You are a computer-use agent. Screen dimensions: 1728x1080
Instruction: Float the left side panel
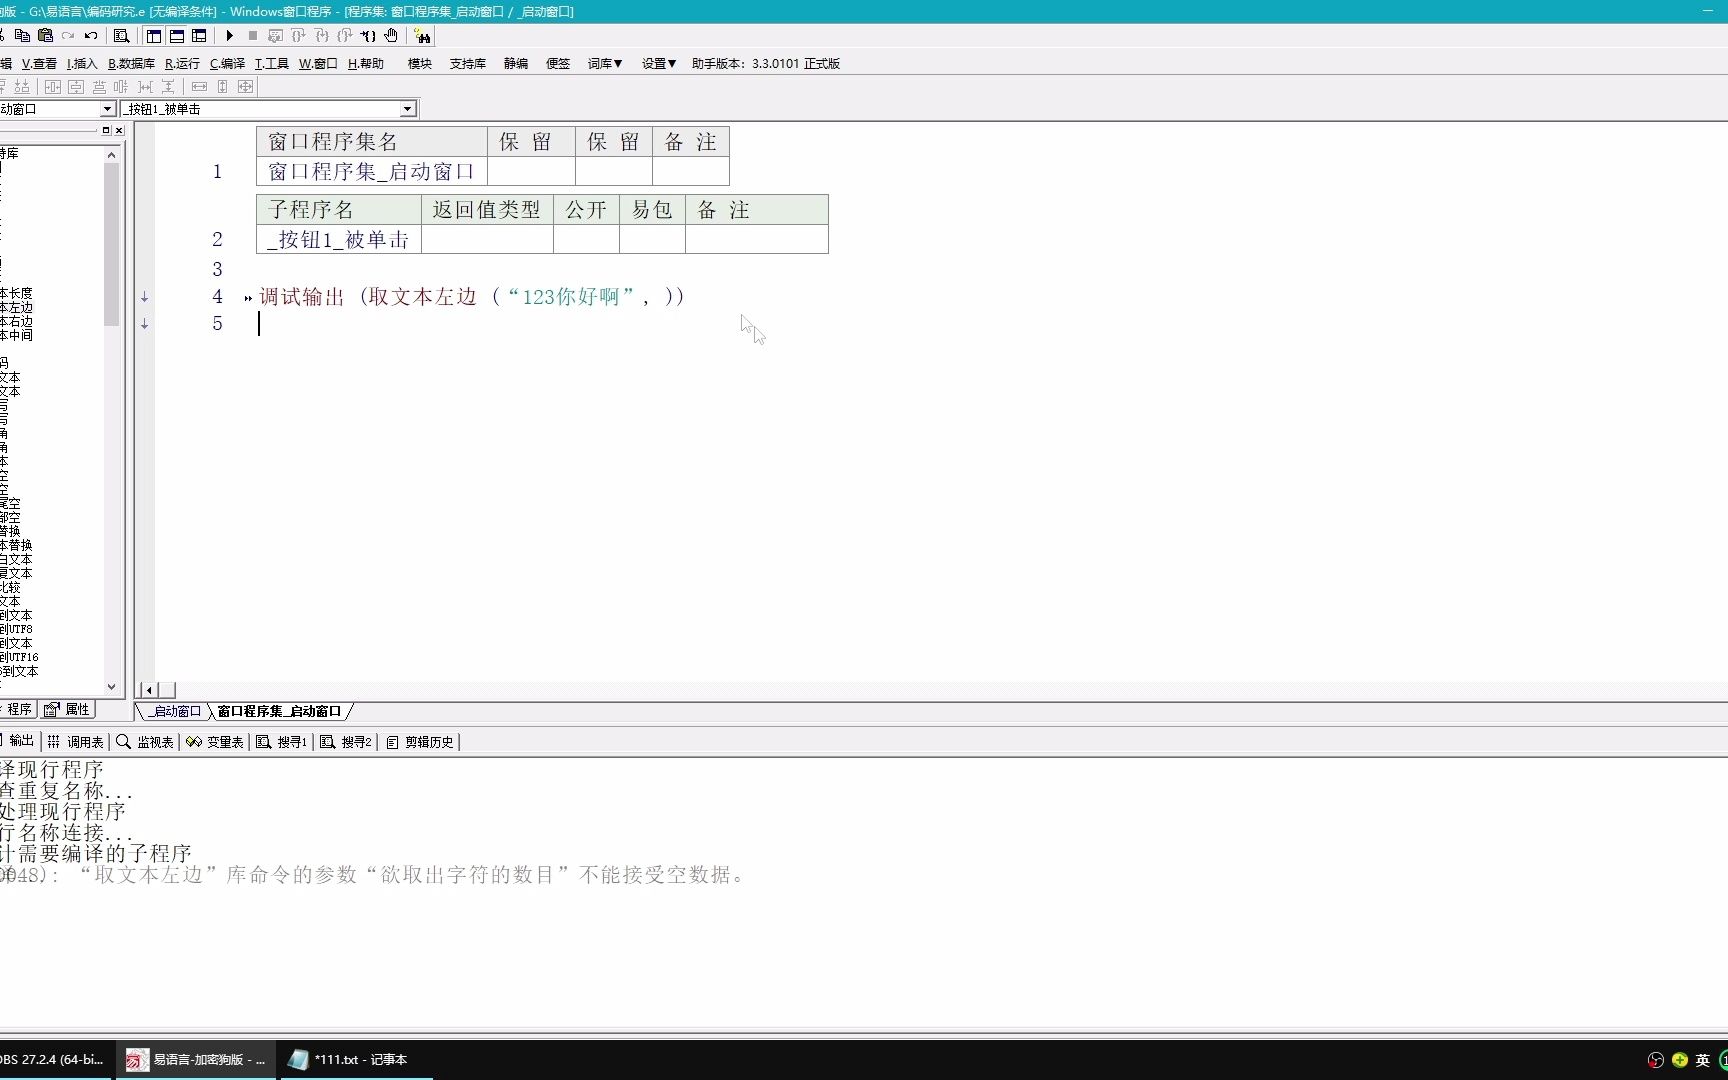click(x=106, y=130)
